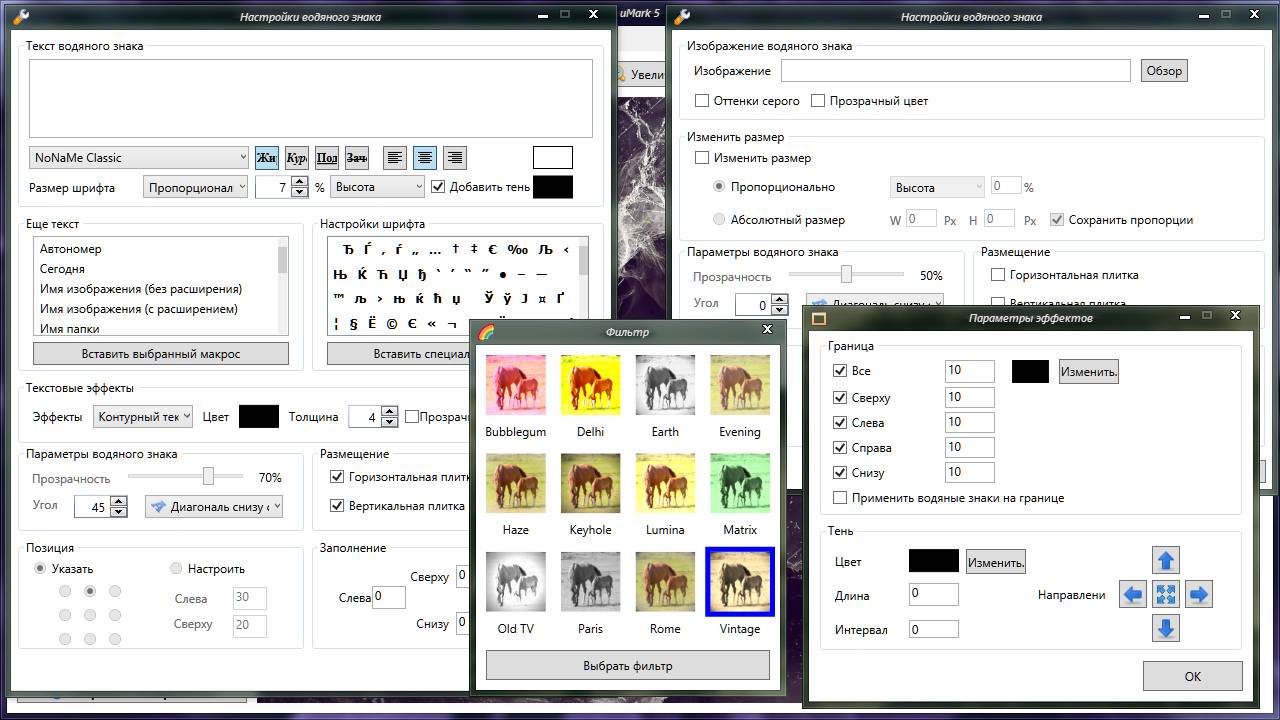Align watermark text to the center
1280x720 pixels.
[x=425, y=158]
